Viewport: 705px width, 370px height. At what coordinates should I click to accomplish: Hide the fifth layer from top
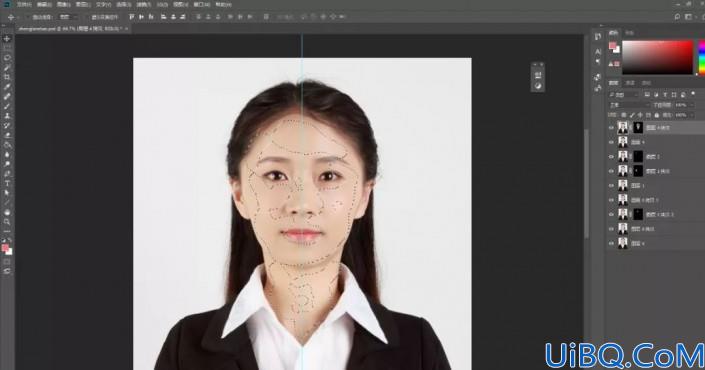(x=611, y=185)
